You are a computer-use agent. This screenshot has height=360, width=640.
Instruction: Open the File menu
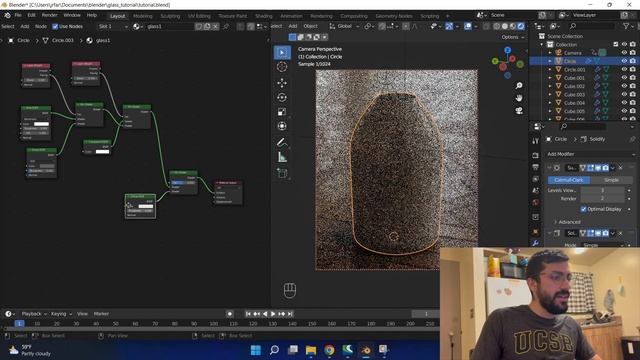click(x=18, y=15)
